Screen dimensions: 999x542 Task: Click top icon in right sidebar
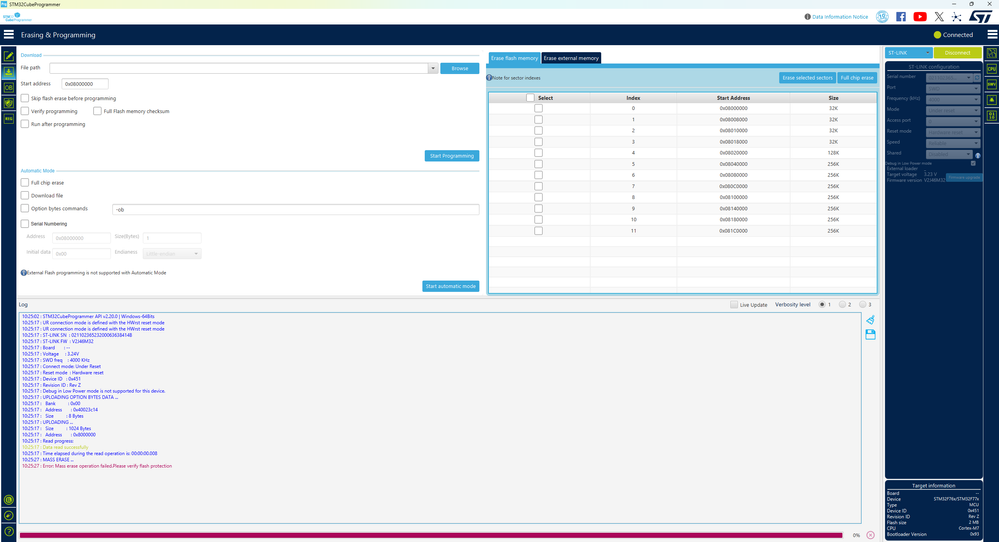click(992, 53)
